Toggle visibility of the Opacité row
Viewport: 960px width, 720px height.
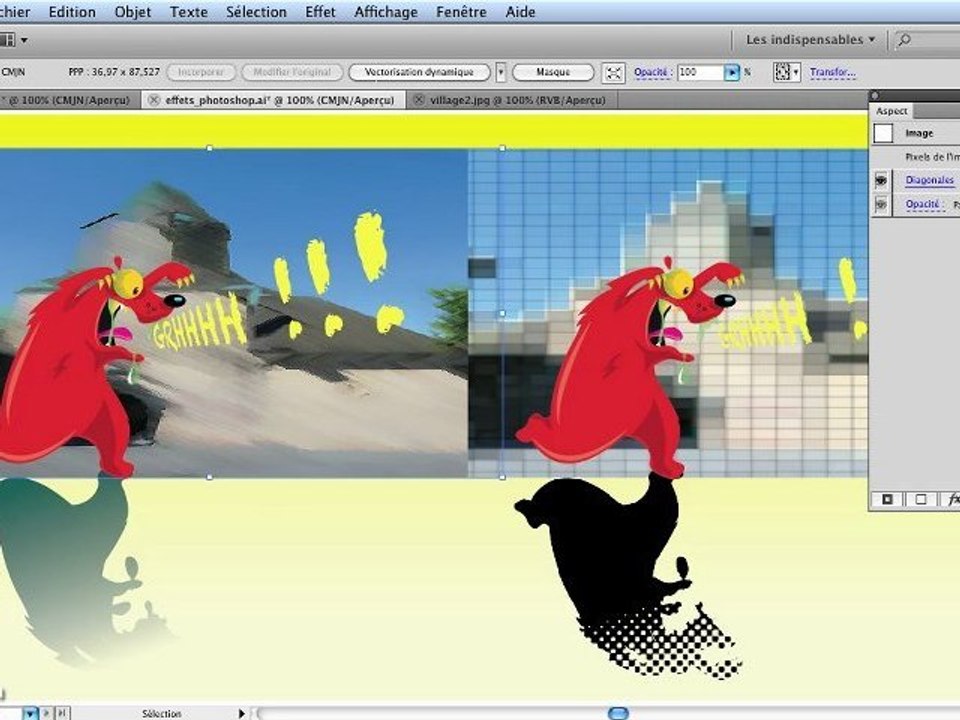coord(881,204)
